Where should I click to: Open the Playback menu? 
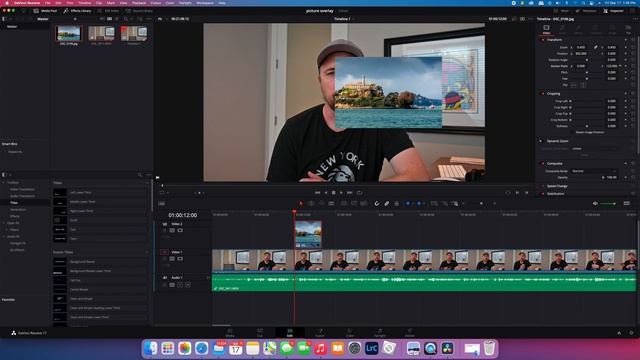coord(139,3)
